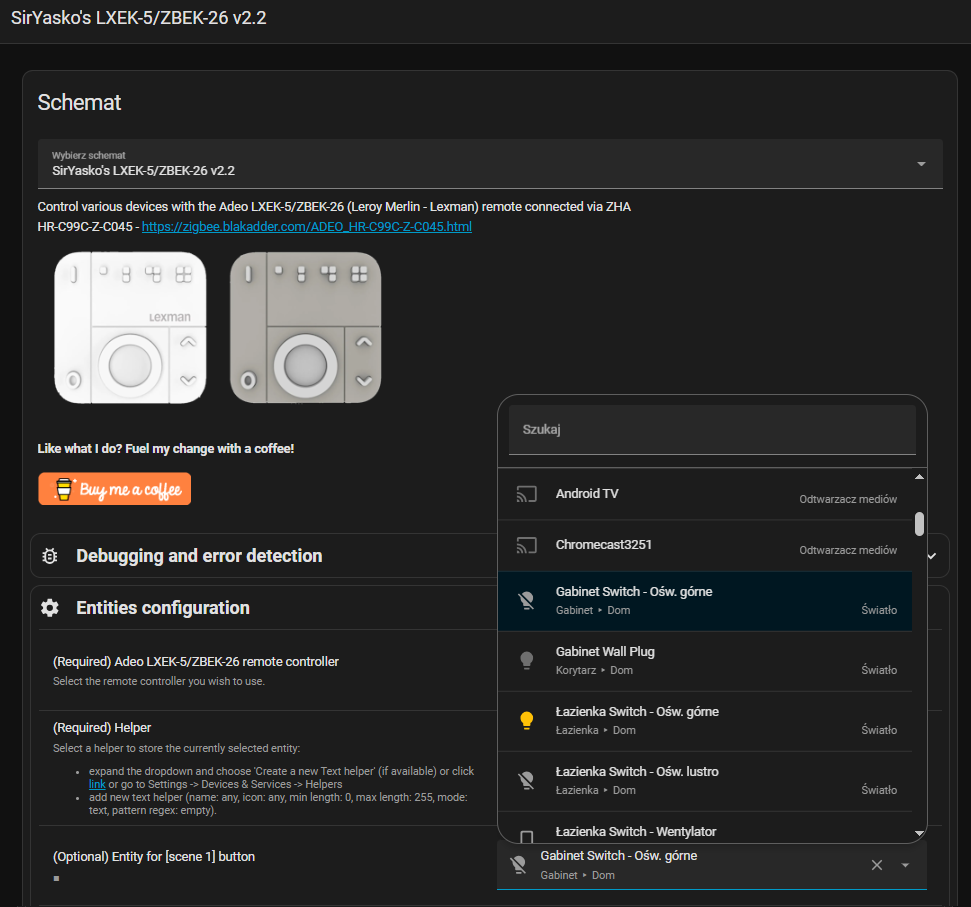Click the Android TV cast icon
The width and height of the screenshot is (971, 907).
coord(526,494)
